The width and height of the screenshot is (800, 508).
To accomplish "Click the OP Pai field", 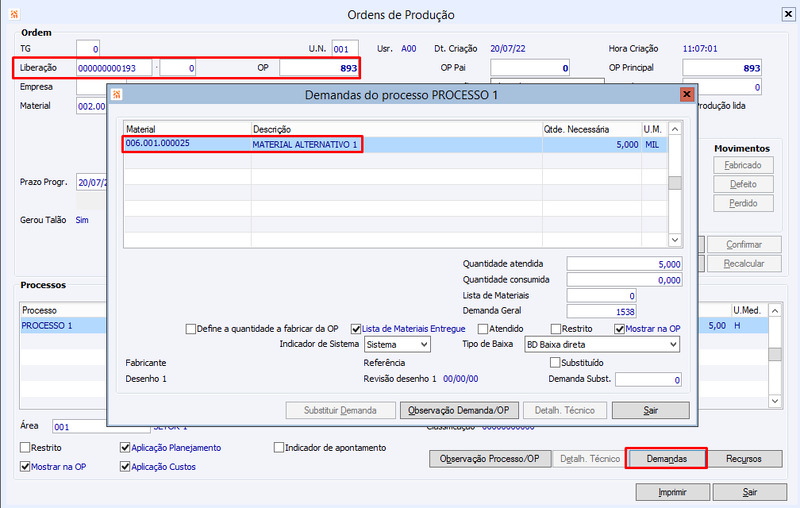I will point(530,68).
